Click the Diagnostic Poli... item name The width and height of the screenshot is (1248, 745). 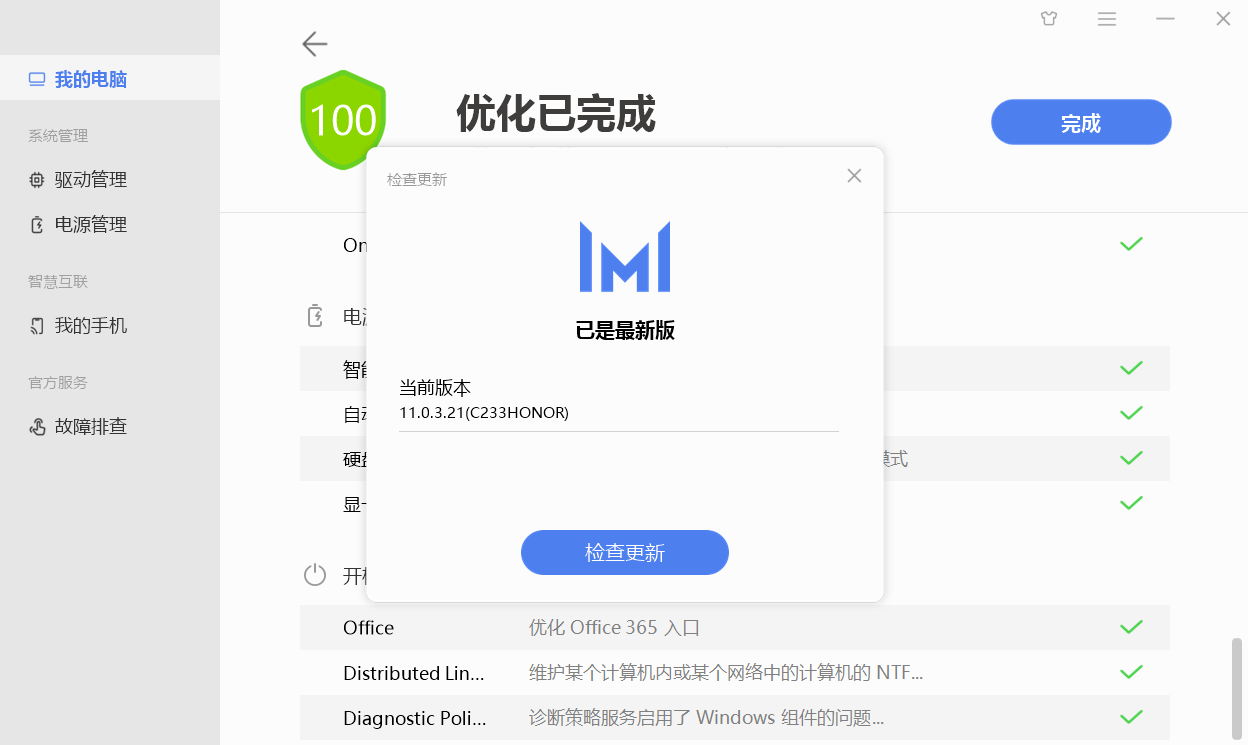coord(415,718)
